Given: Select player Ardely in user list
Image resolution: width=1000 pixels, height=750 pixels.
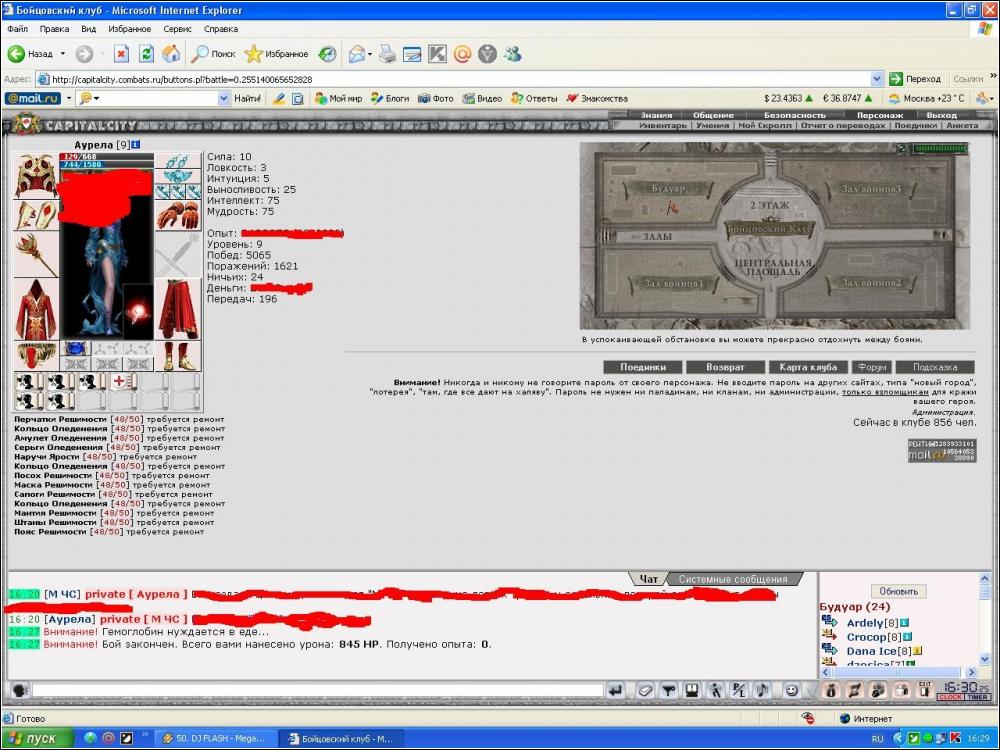Looking at the screenshot, I should click(x=864, y=623).
